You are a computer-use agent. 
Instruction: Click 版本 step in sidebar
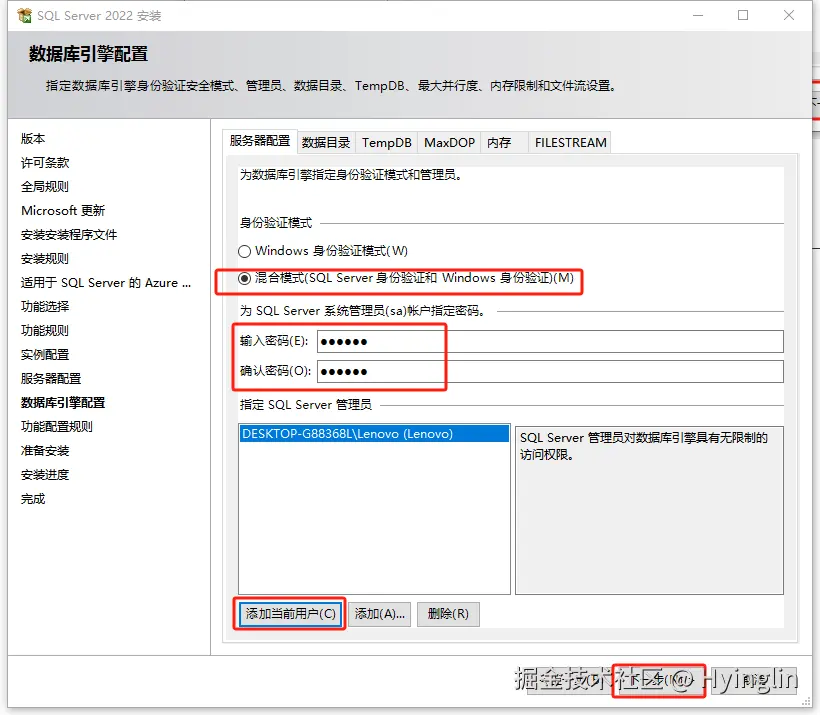33,139
